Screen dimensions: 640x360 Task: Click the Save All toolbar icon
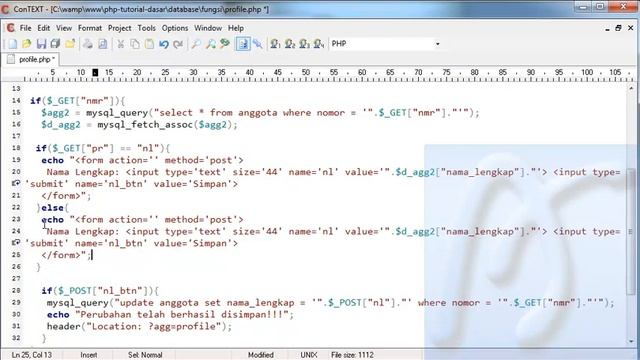(x=55, y=44)
